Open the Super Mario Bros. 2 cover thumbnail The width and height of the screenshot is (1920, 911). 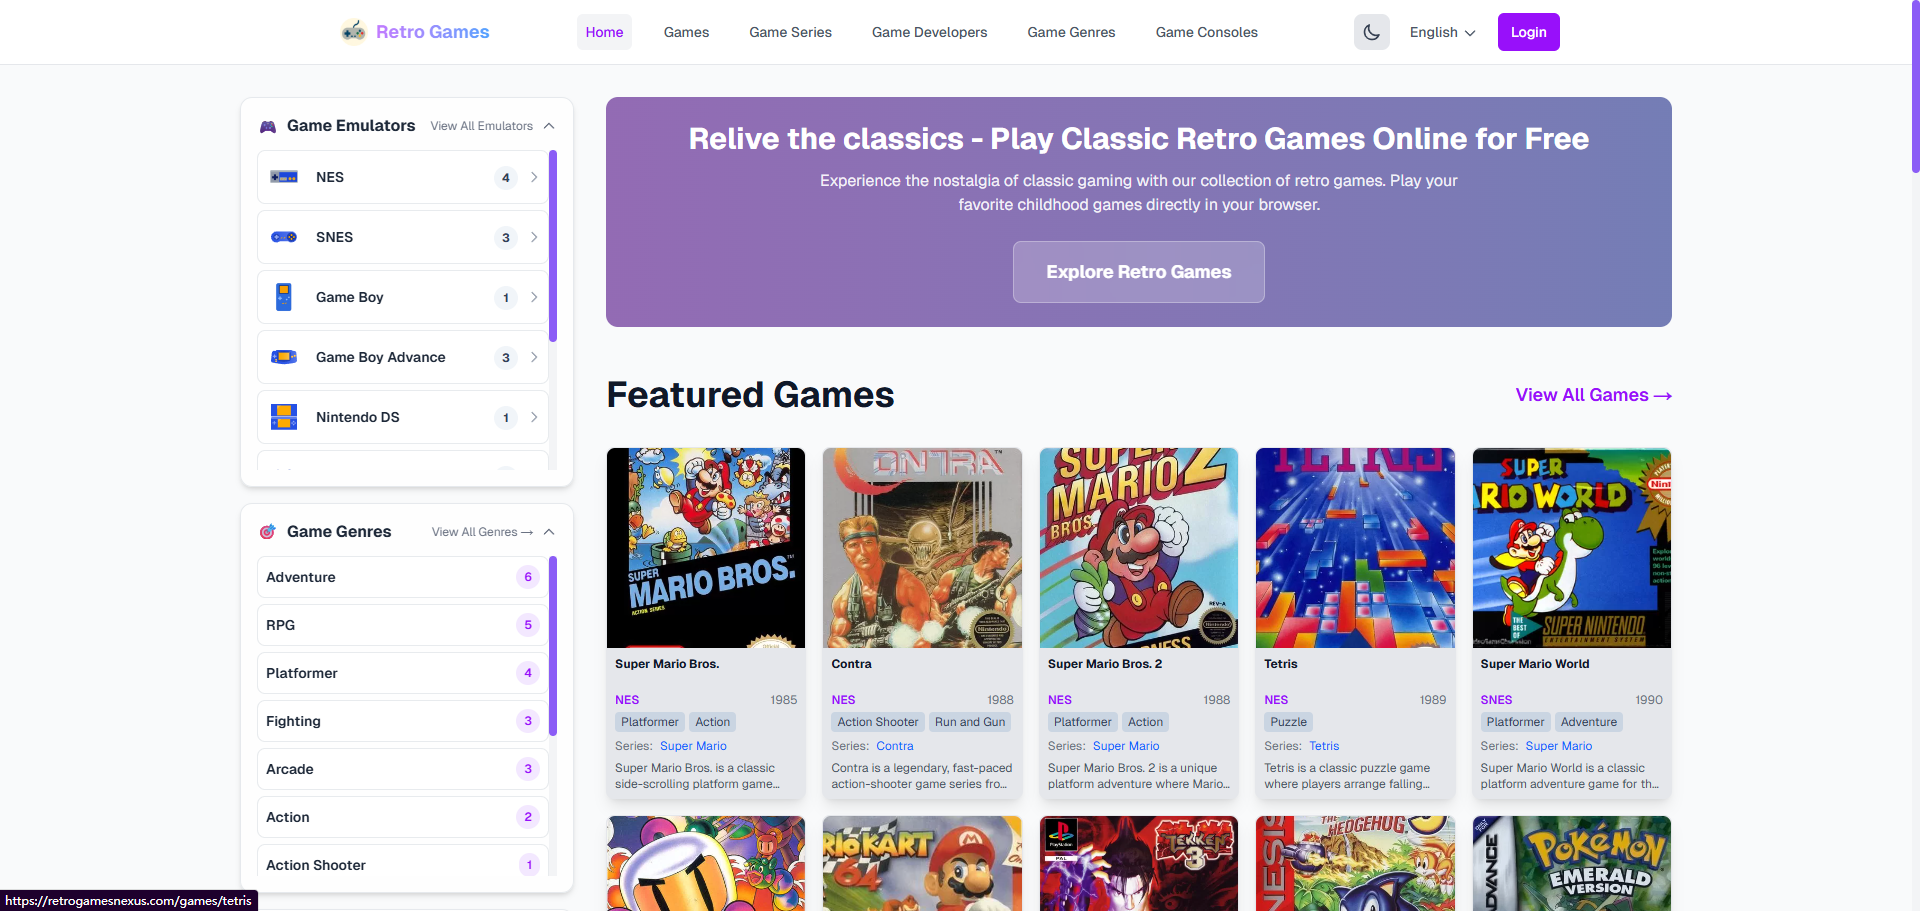(x=1139, y=548)
